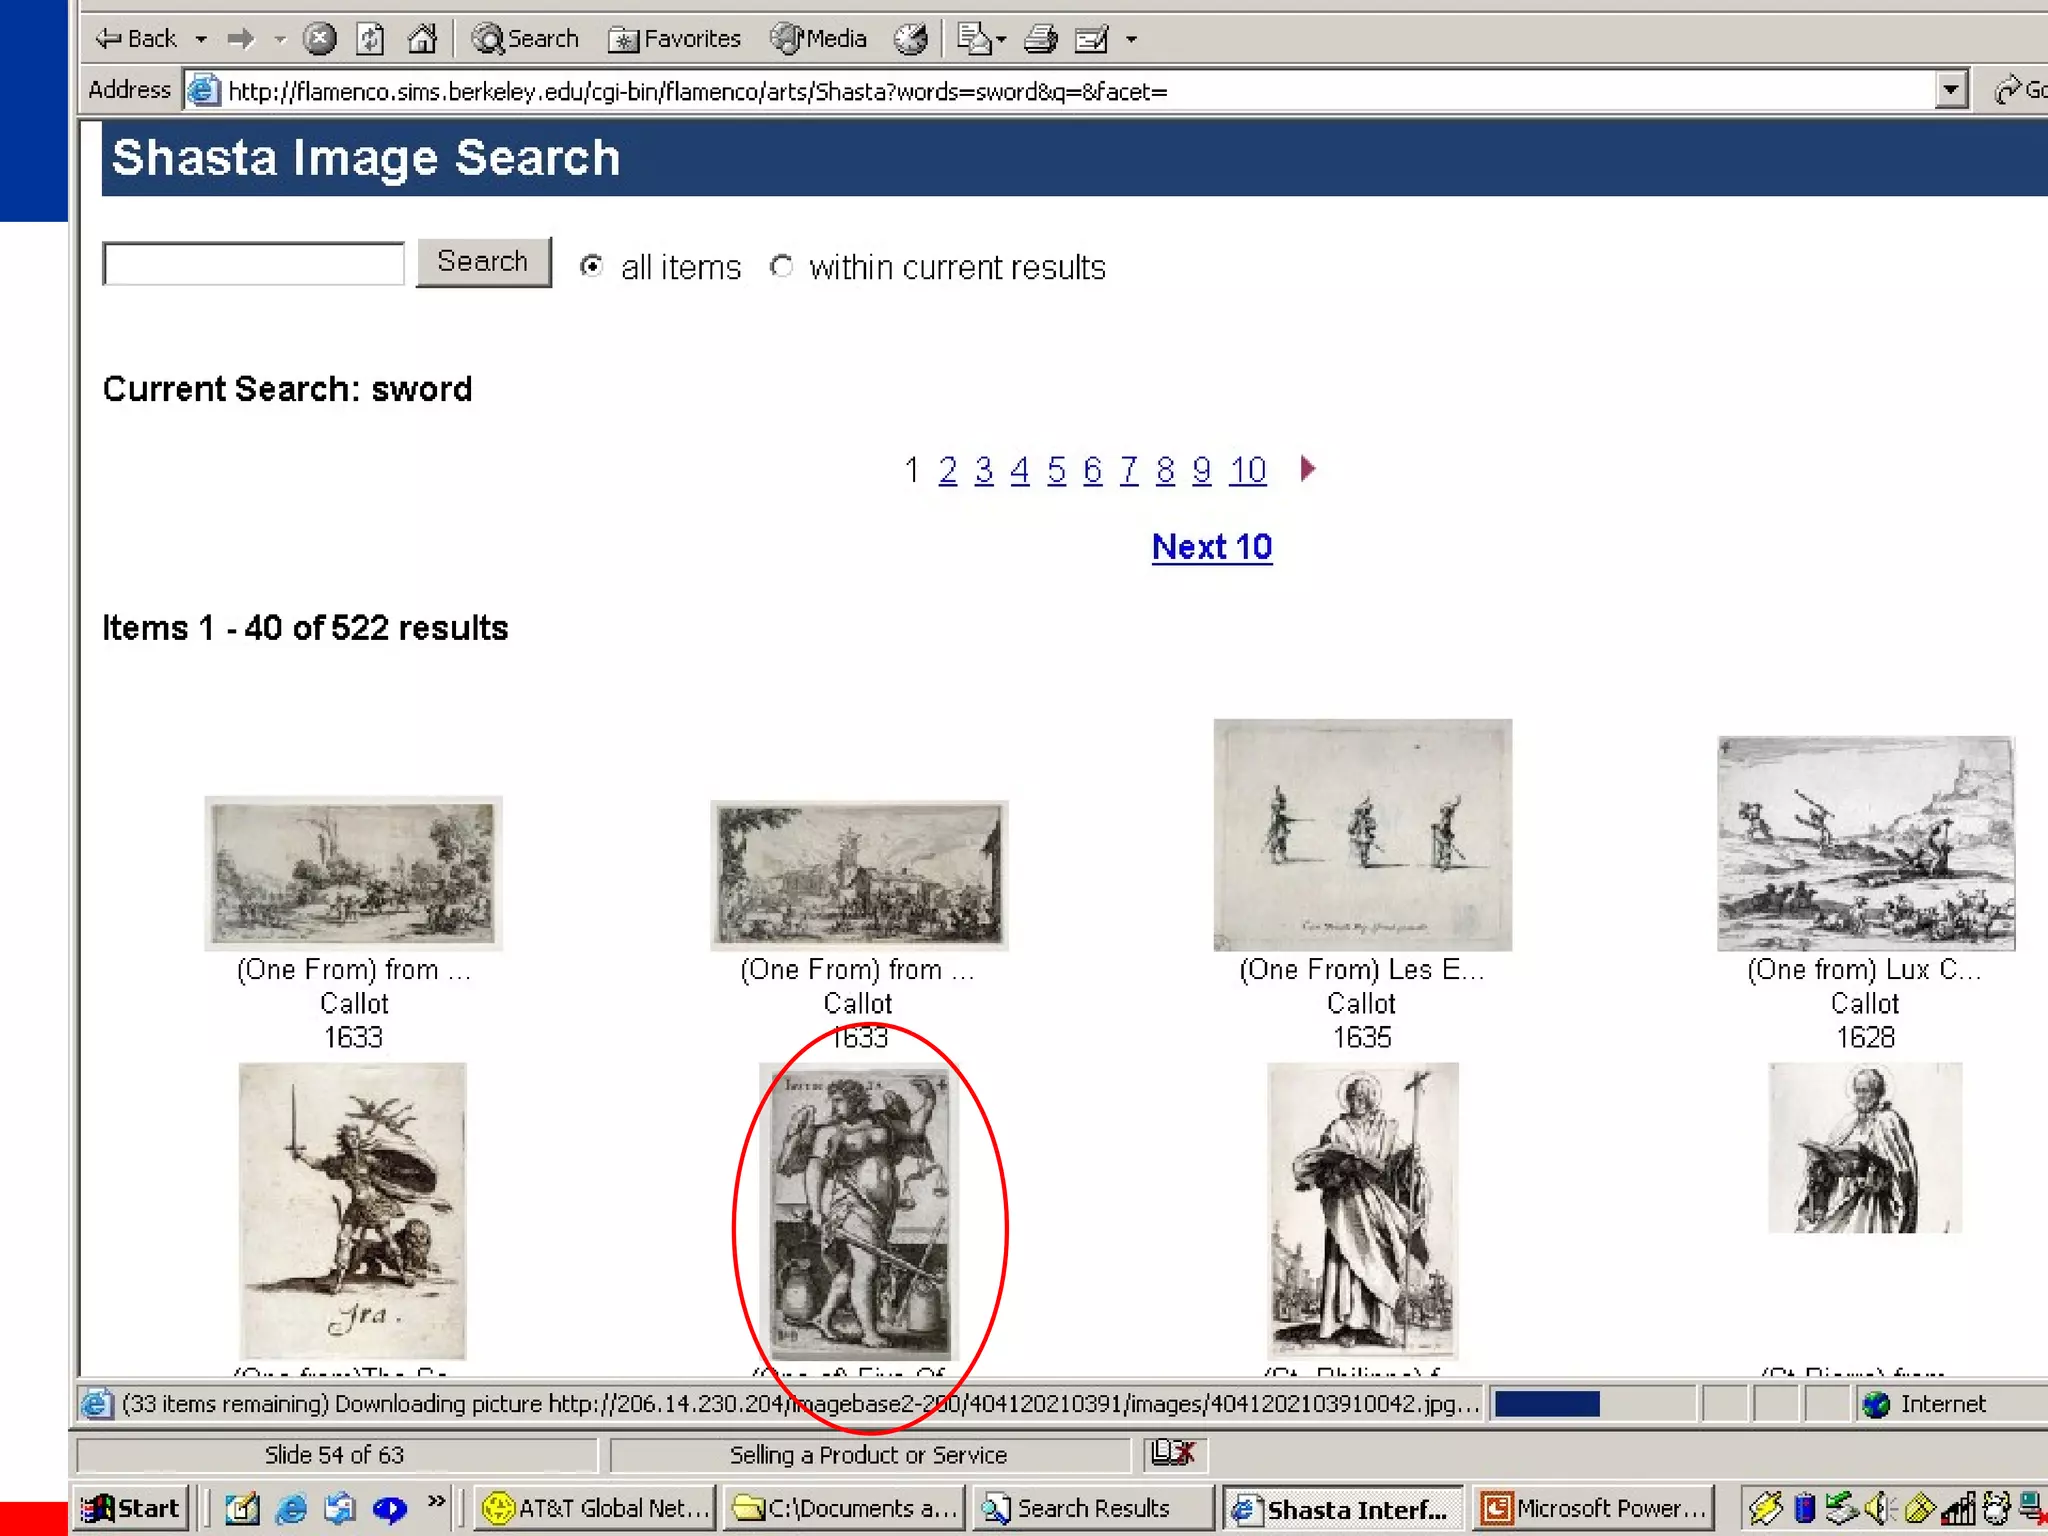The height and width of the screenshot is (1536, 2048).
Task: Open the Favorites toolbar button
Action: [675, 39]
